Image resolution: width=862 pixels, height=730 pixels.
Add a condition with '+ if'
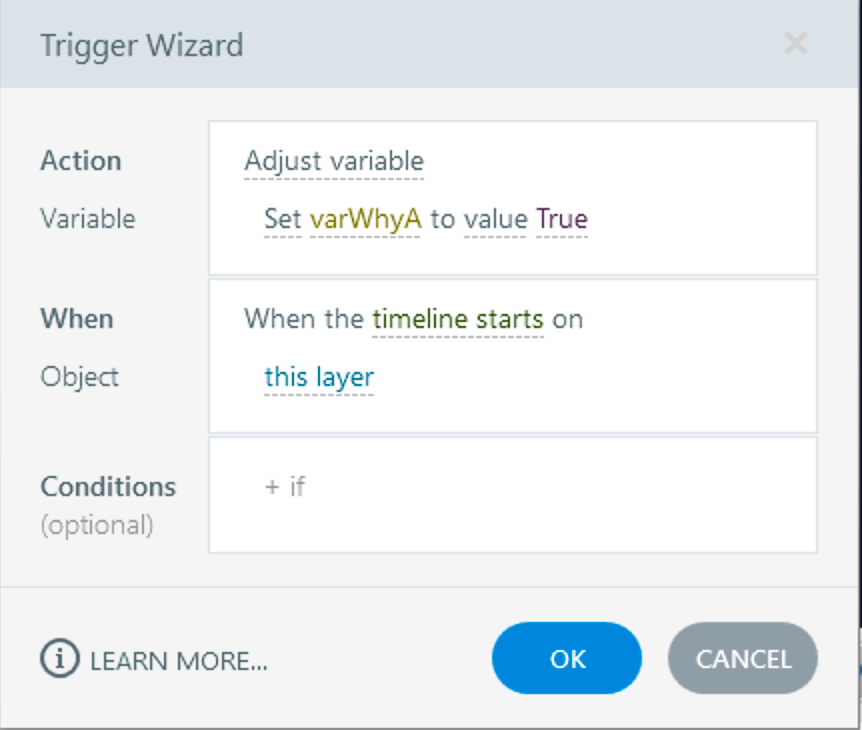[285, 488]
